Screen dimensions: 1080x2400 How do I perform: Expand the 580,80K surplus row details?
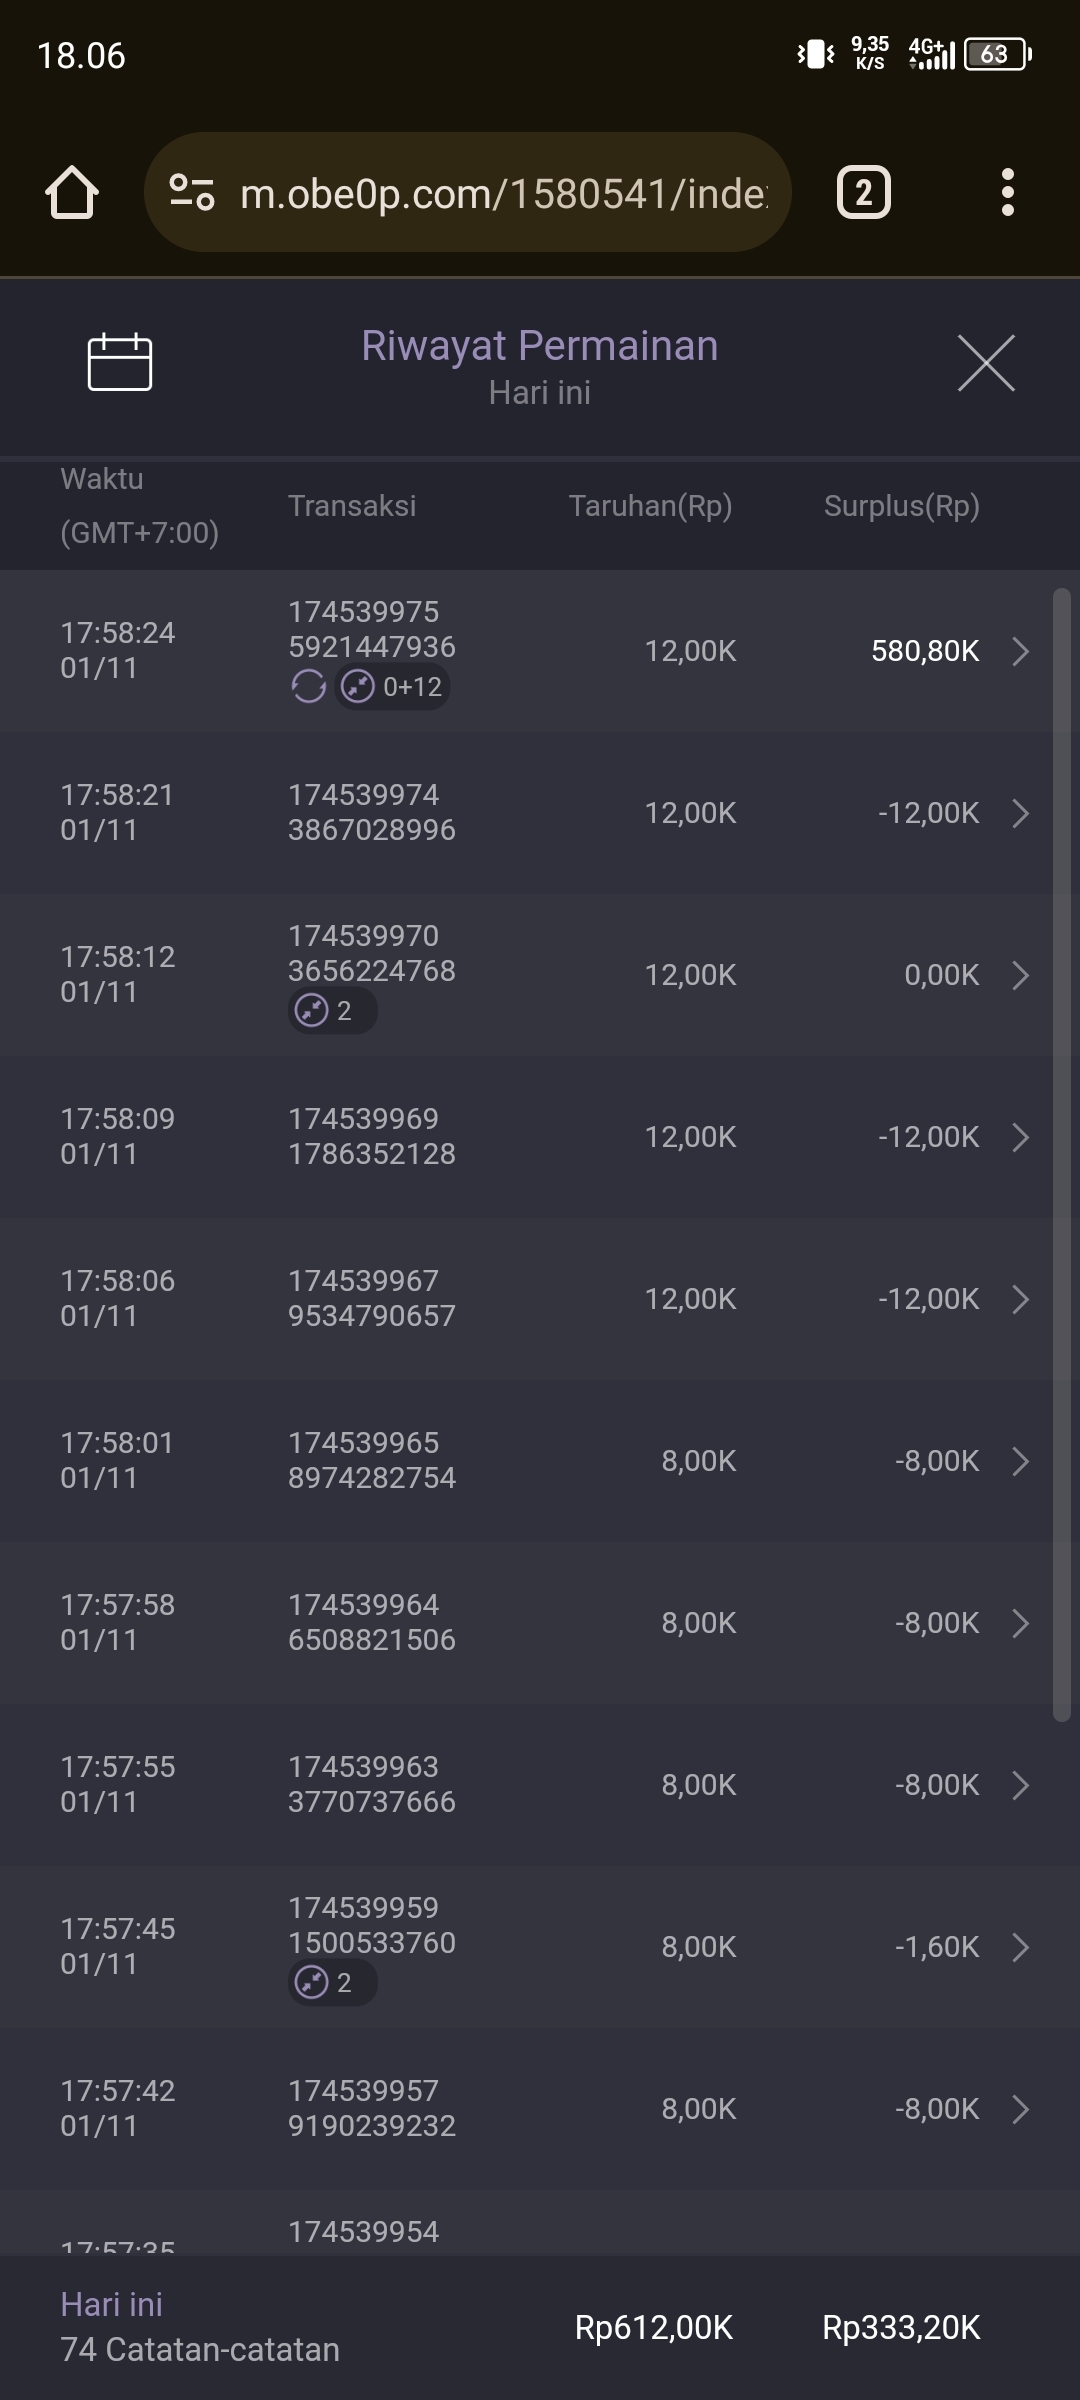click(1020, 651)
